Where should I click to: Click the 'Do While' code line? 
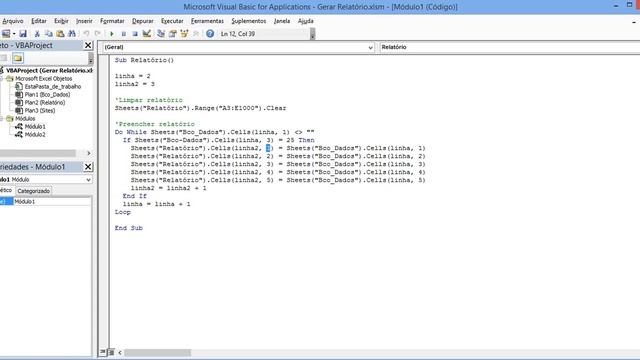(214, 132)
